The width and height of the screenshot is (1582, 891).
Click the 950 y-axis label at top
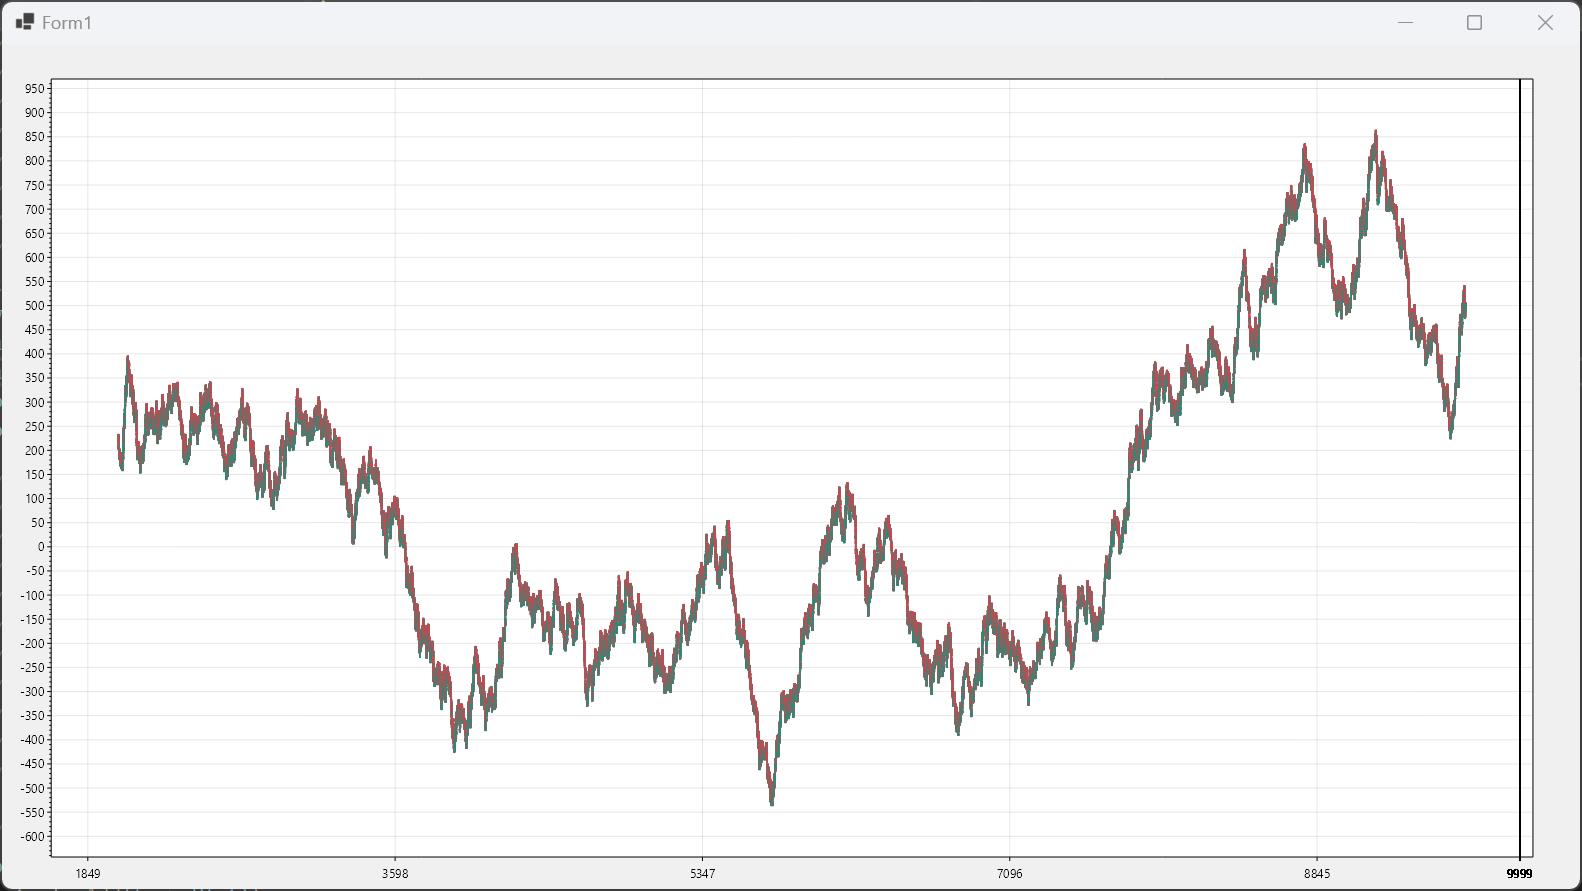click(35, 89)
